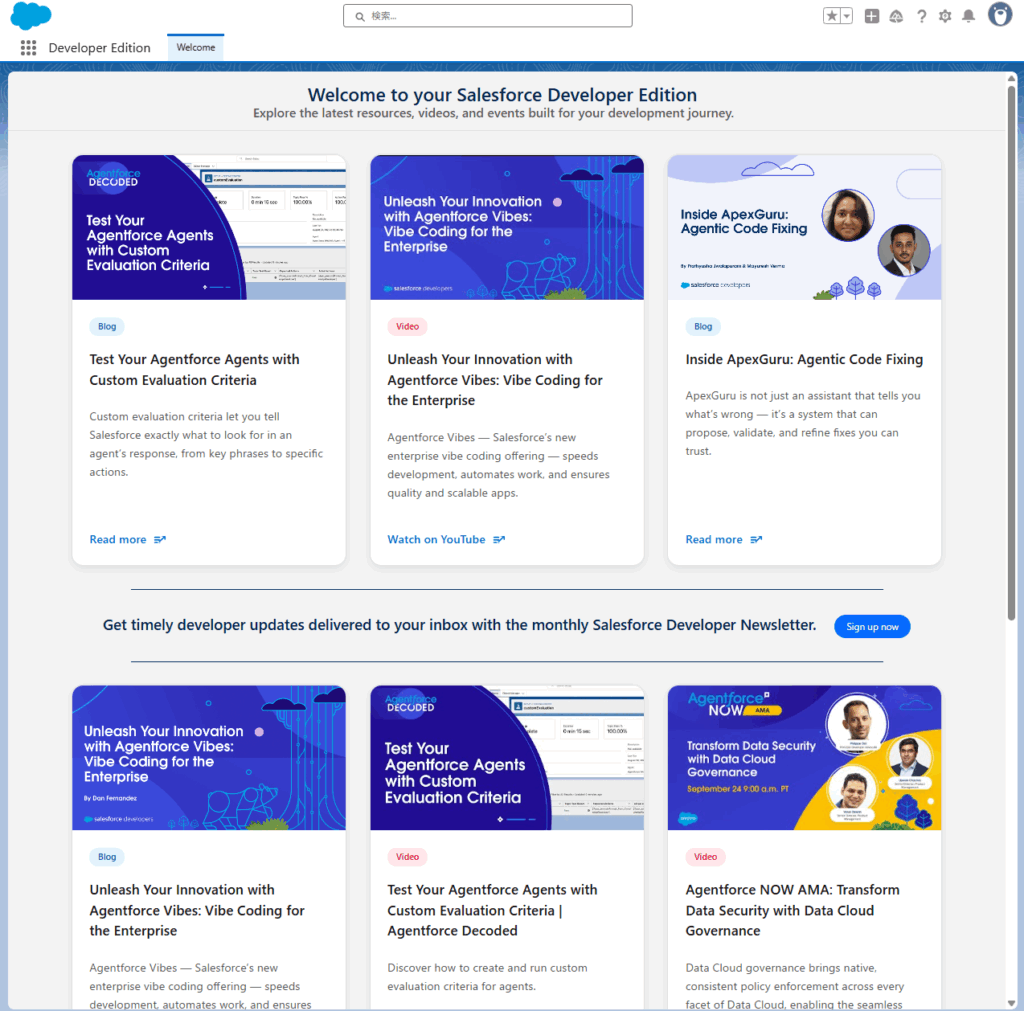Open the Help question mark icon
This screenshot has height=1011, width=1024.
921,16
